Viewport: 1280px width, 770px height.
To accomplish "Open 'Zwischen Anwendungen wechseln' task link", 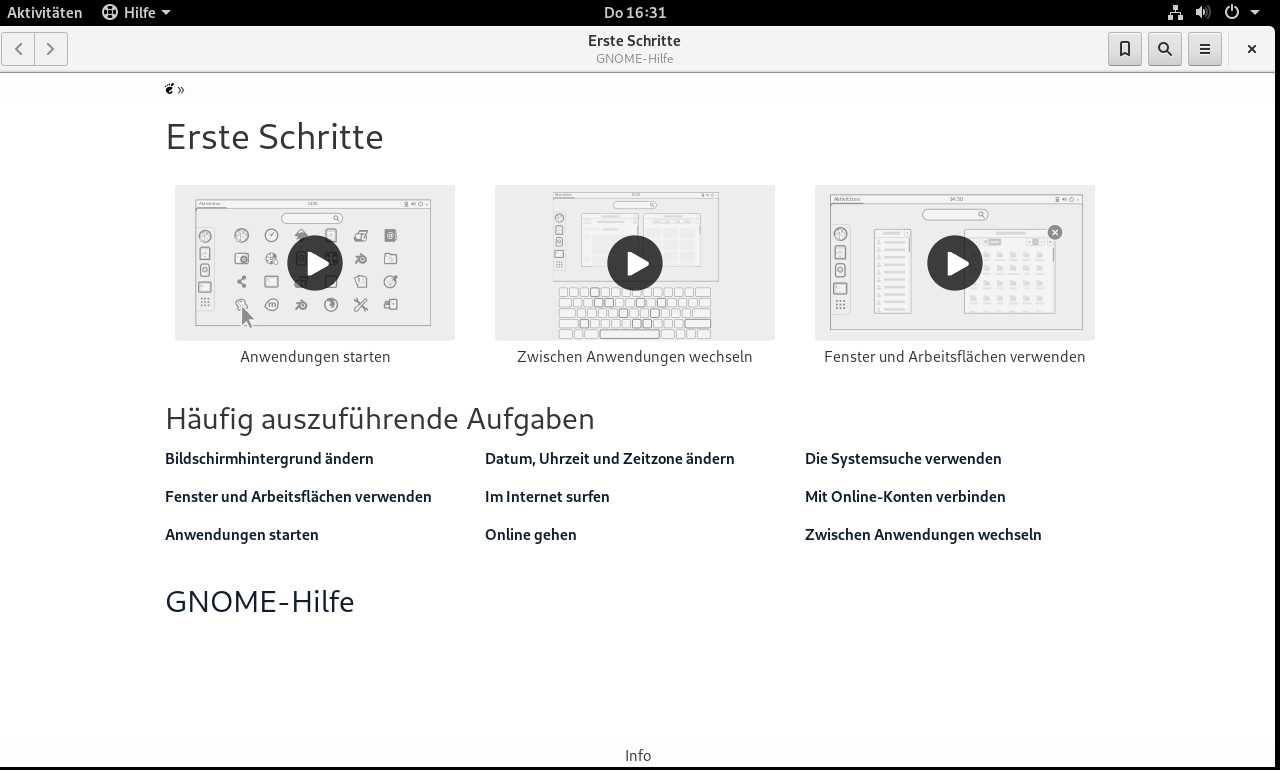I will click(923, 535).
